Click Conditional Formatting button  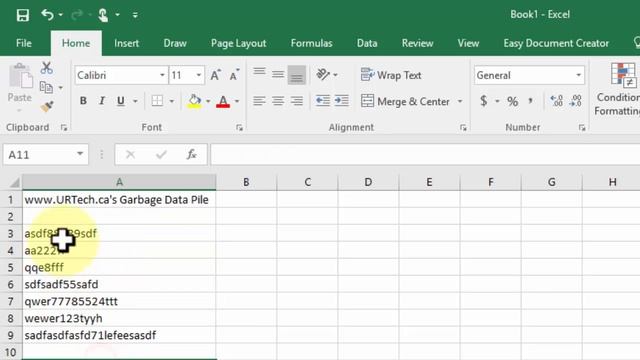(x=618, y=89)
